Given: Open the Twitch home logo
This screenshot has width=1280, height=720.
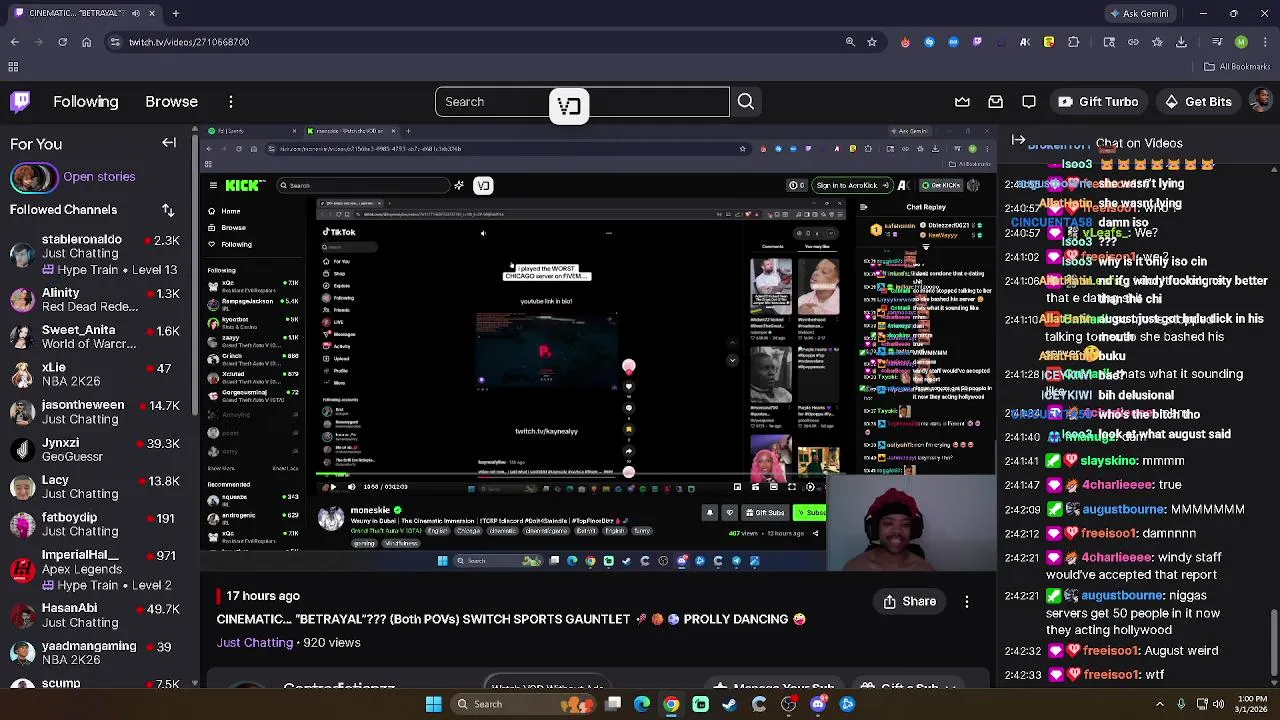Looking at the screenshot, I should [x=20, y=102].
